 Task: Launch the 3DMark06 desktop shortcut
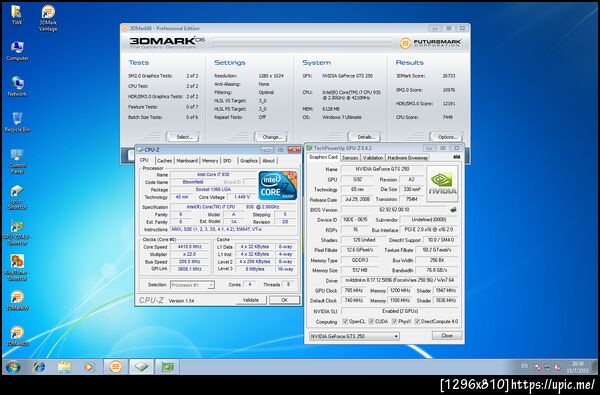click(17, 300)
